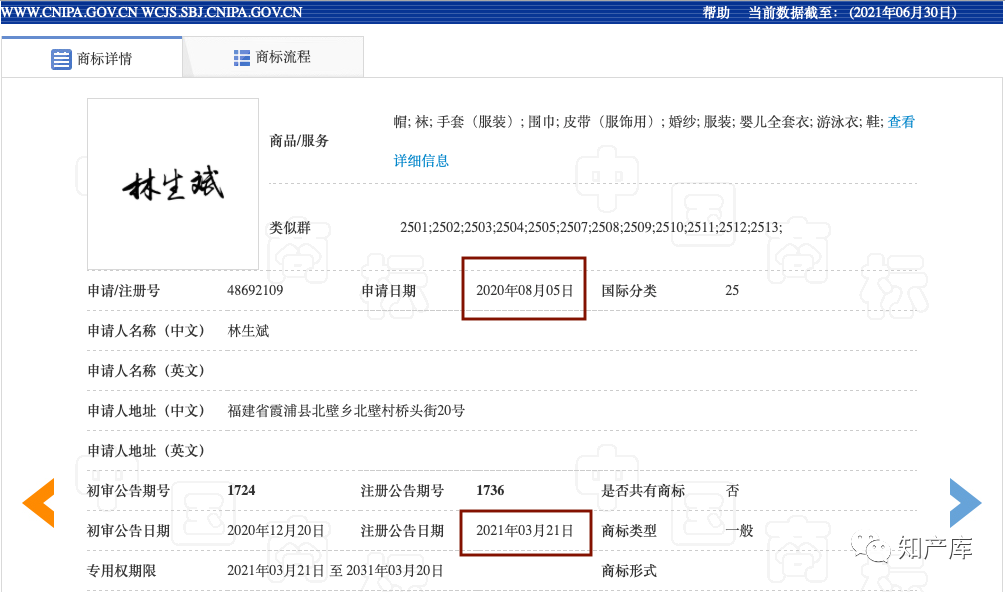Image resolution: width=1005 pixels, height=592 pixels.
Task: Click preliminary announcement issue number 1724
Action: click(242, 491)
